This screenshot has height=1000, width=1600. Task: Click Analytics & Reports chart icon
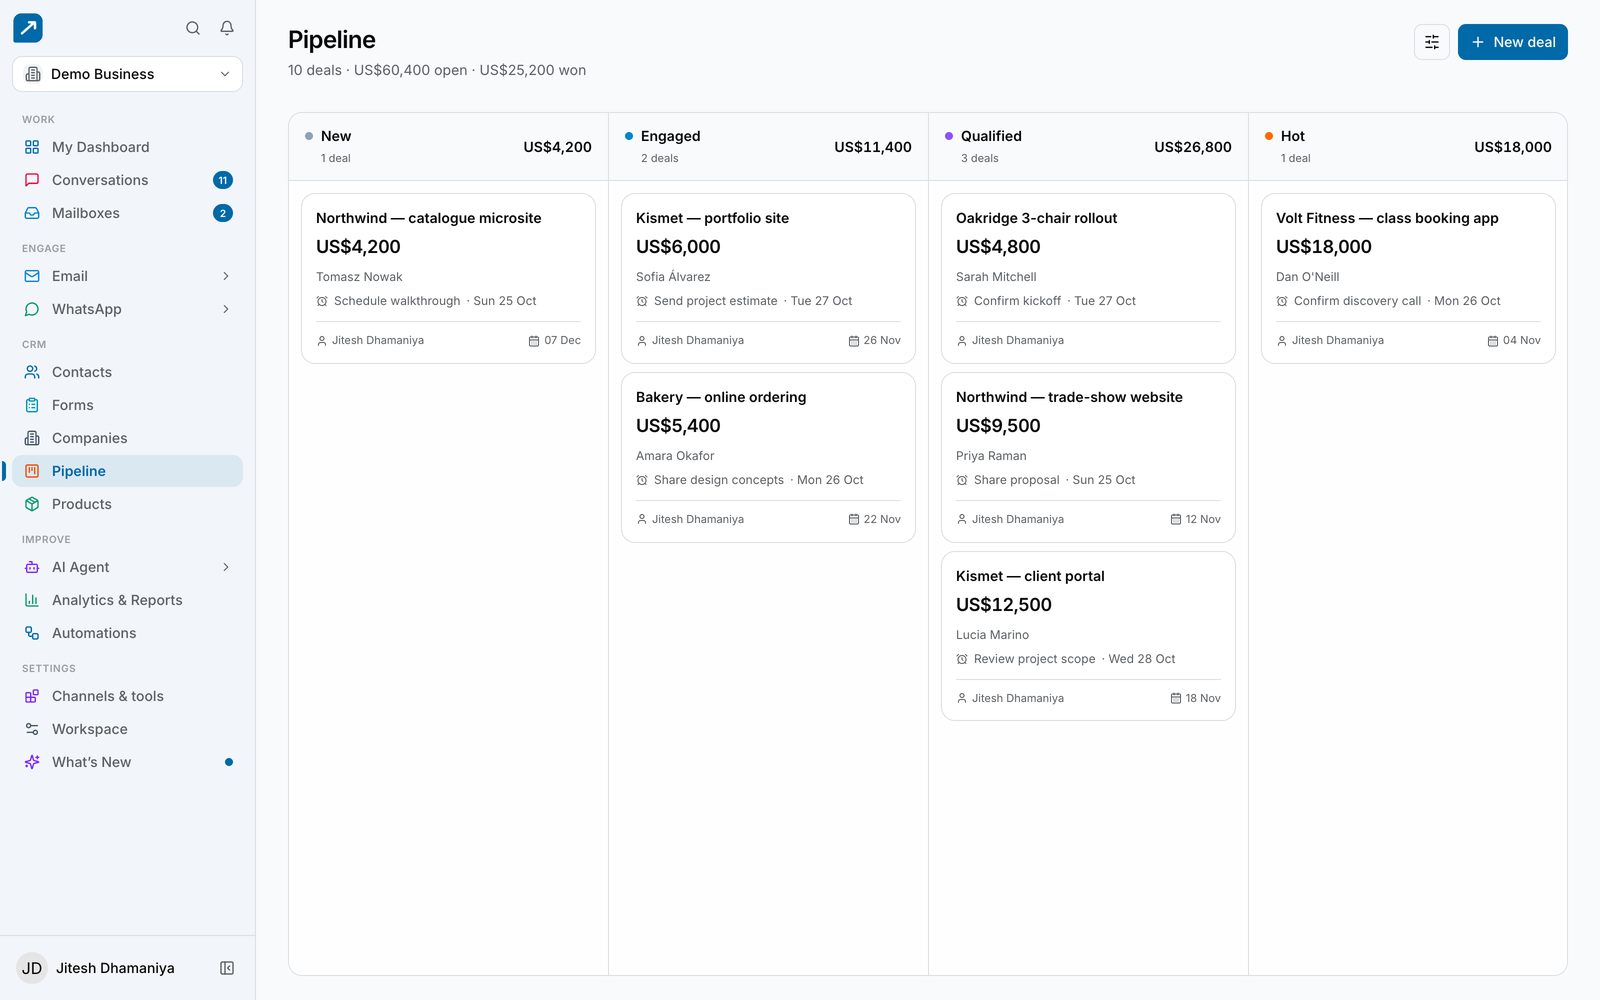tap(32, 600)
